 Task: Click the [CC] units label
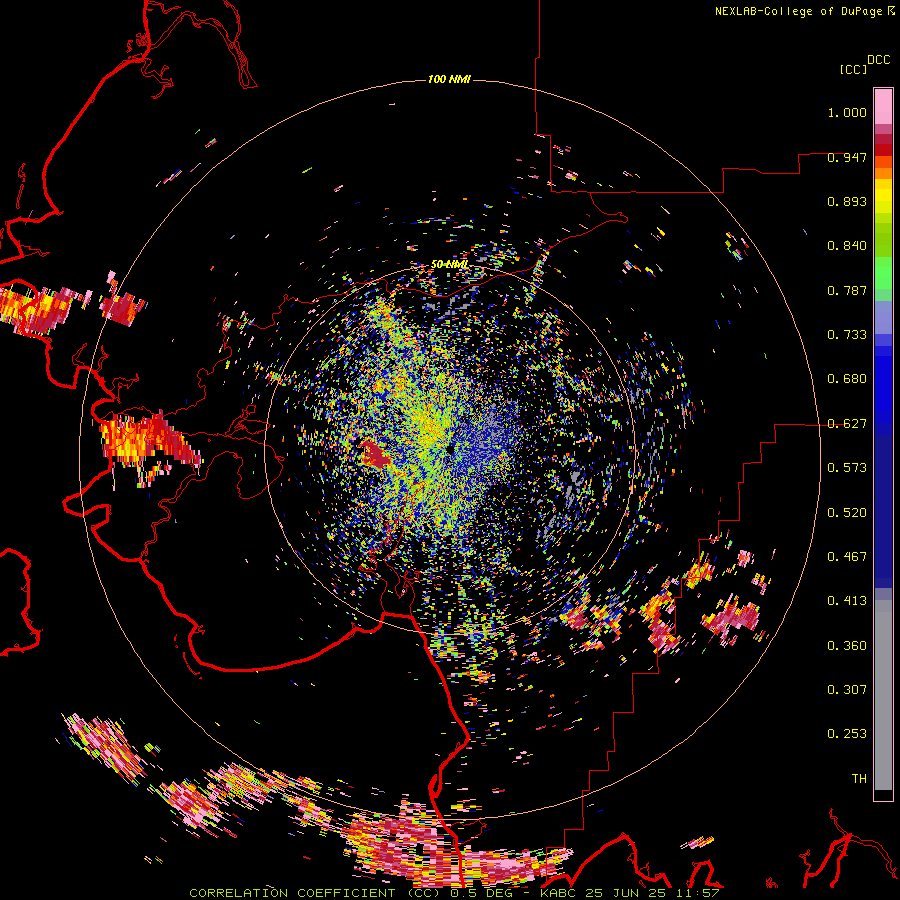coord(853,69)
